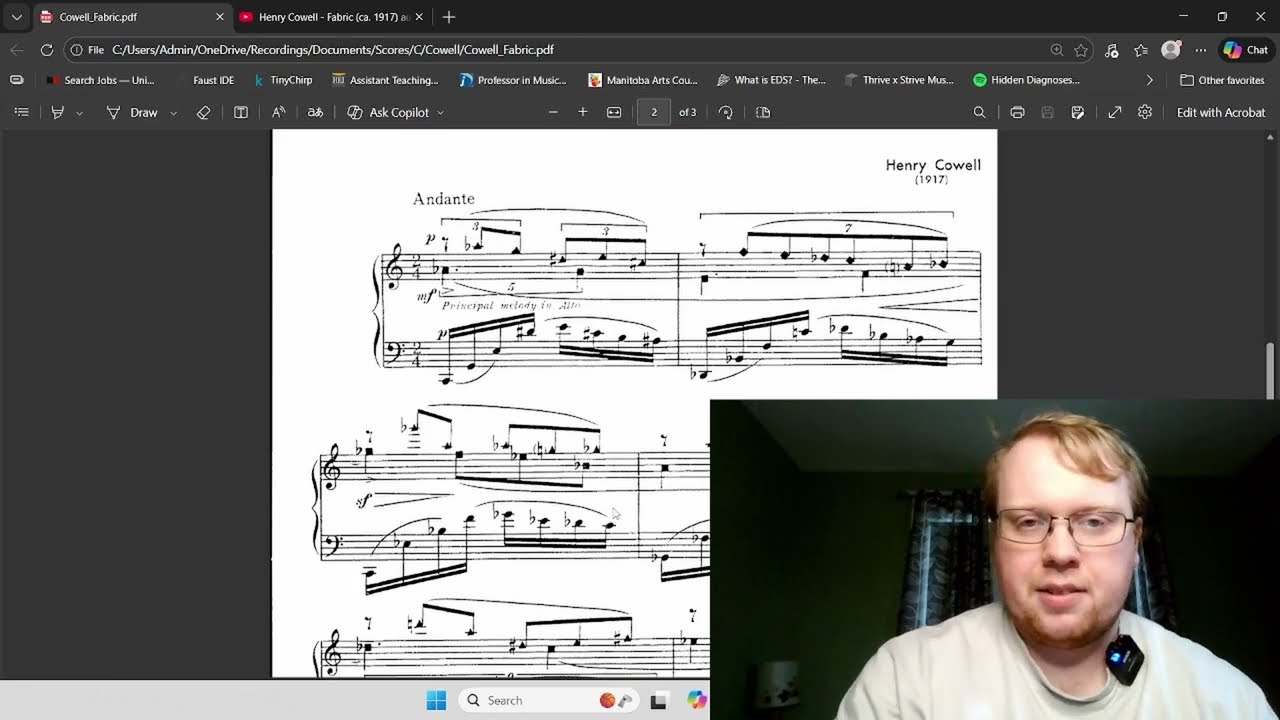
Task: Select the PDF highlight tool
Action: click(58, 113)
